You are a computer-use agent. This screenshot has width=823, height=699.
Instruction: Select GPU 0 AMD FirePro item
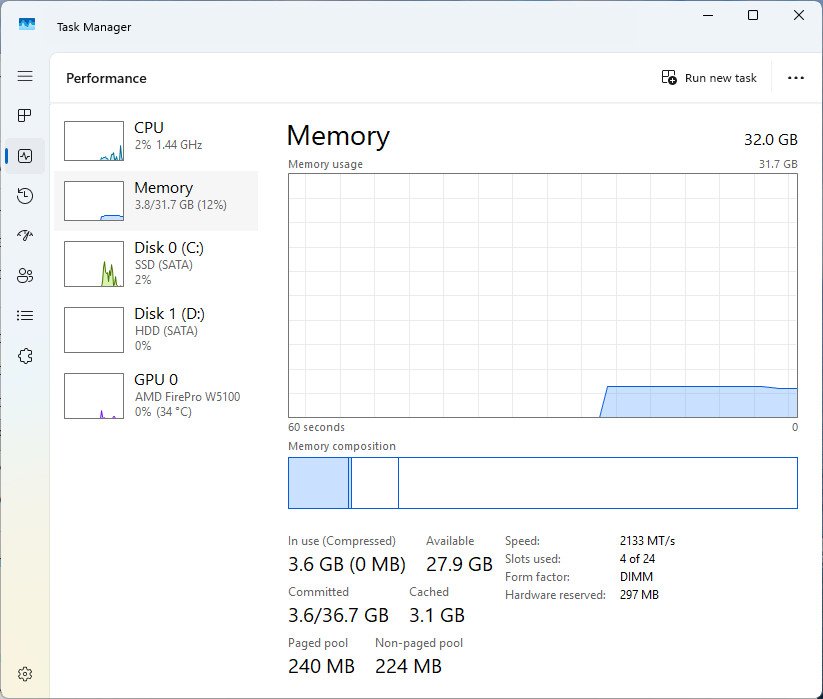click(156, 396)
